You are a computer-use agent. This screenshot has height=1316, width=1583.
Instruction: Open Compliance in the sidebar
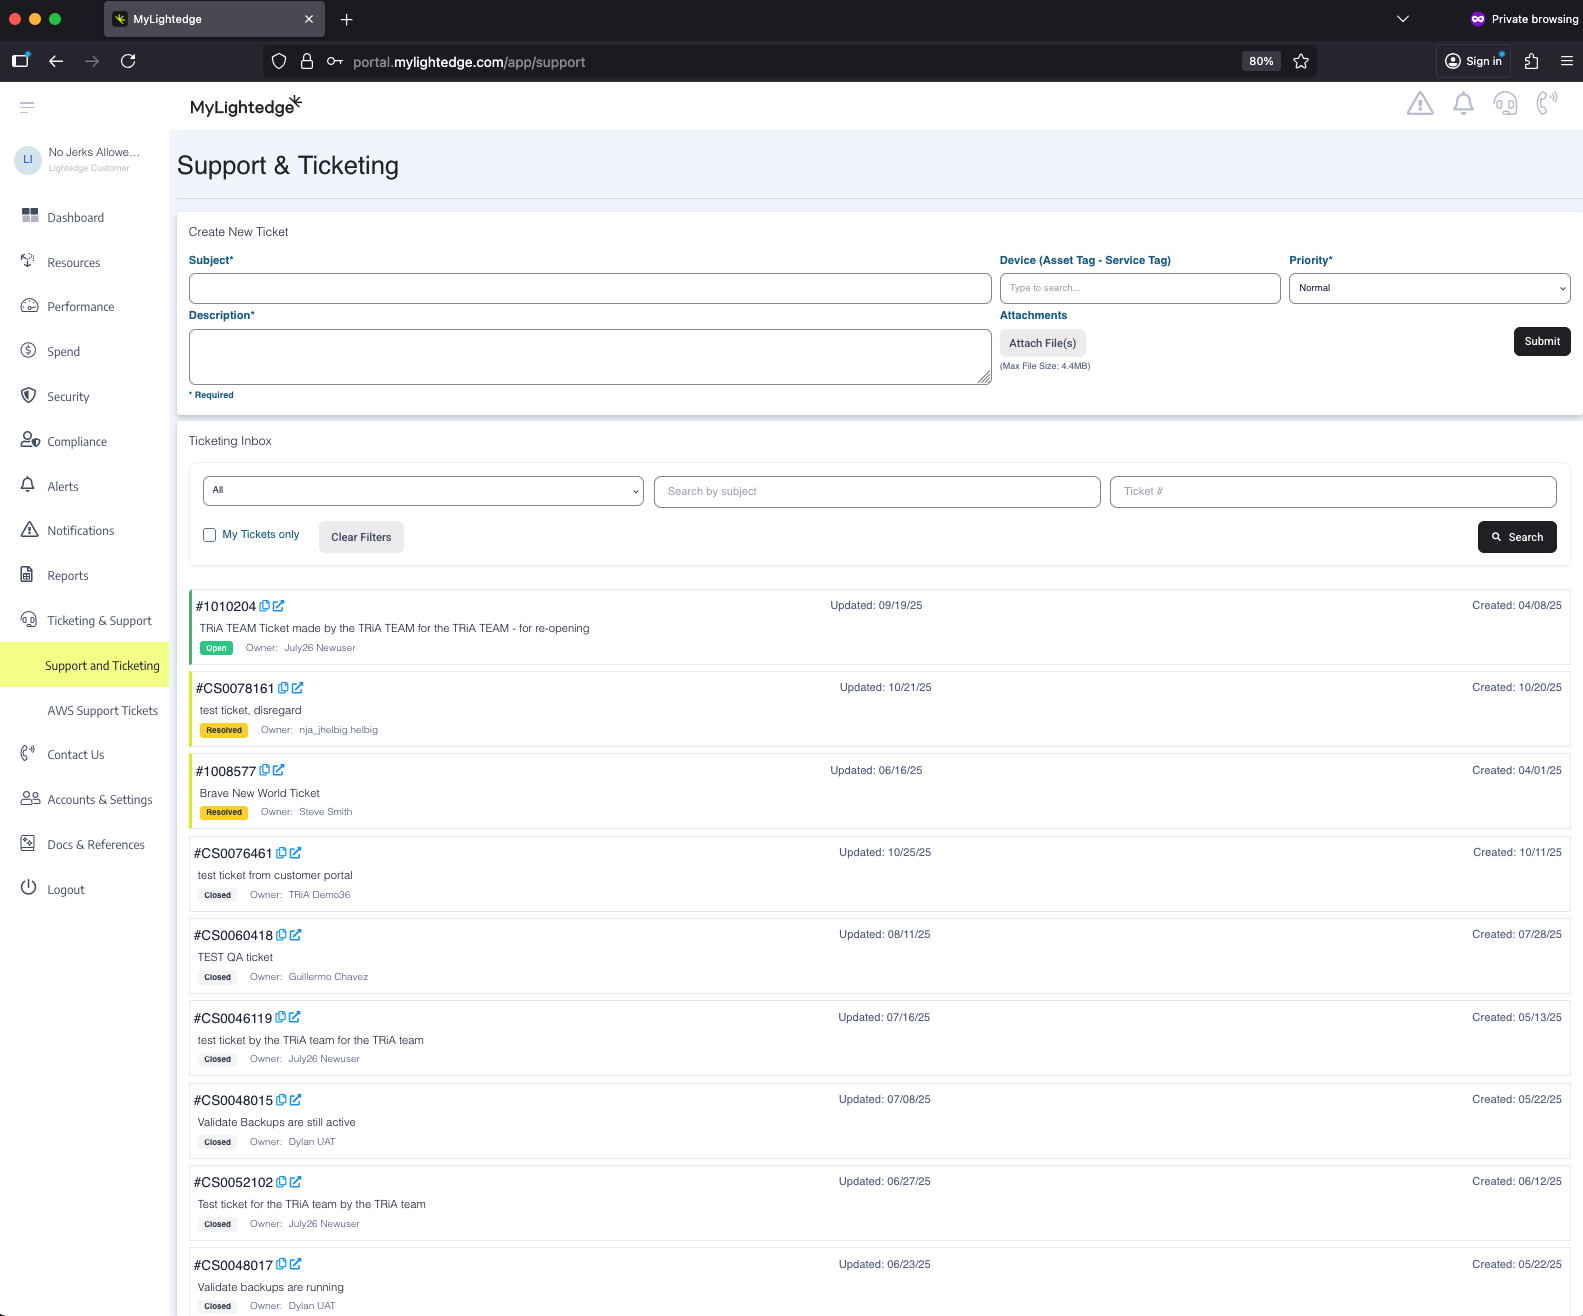(x=77, y=442)
